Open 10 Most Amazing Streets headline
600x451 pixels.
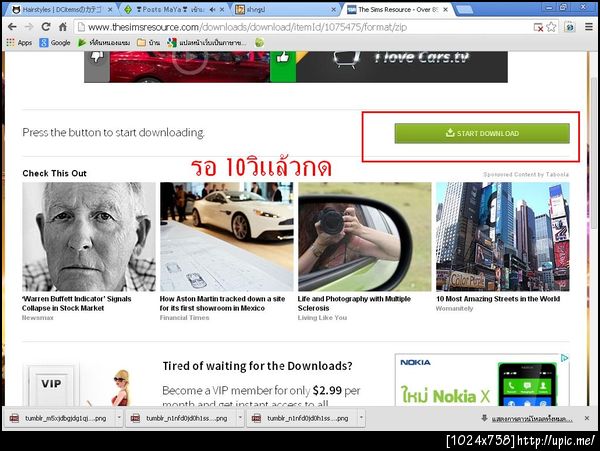point(498,299)
